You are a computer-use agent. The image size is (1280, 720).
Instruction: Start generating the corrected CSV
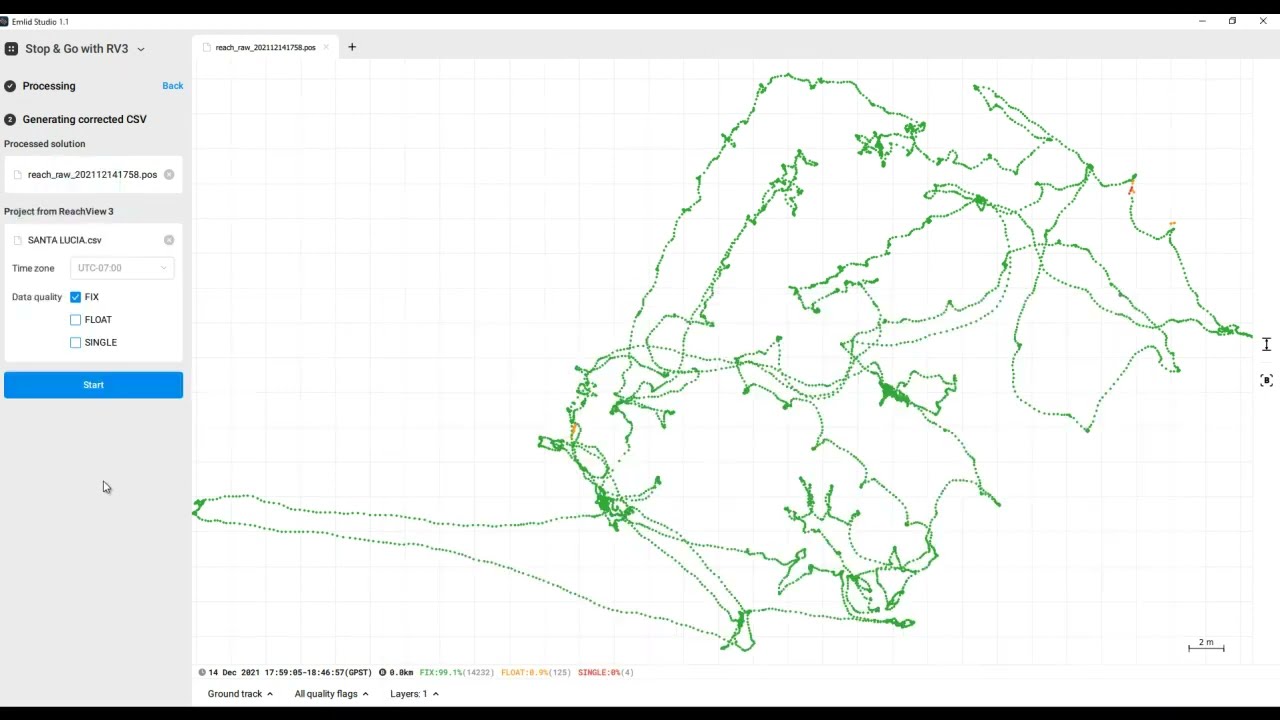pyautogui.click(x=93, y=385)
